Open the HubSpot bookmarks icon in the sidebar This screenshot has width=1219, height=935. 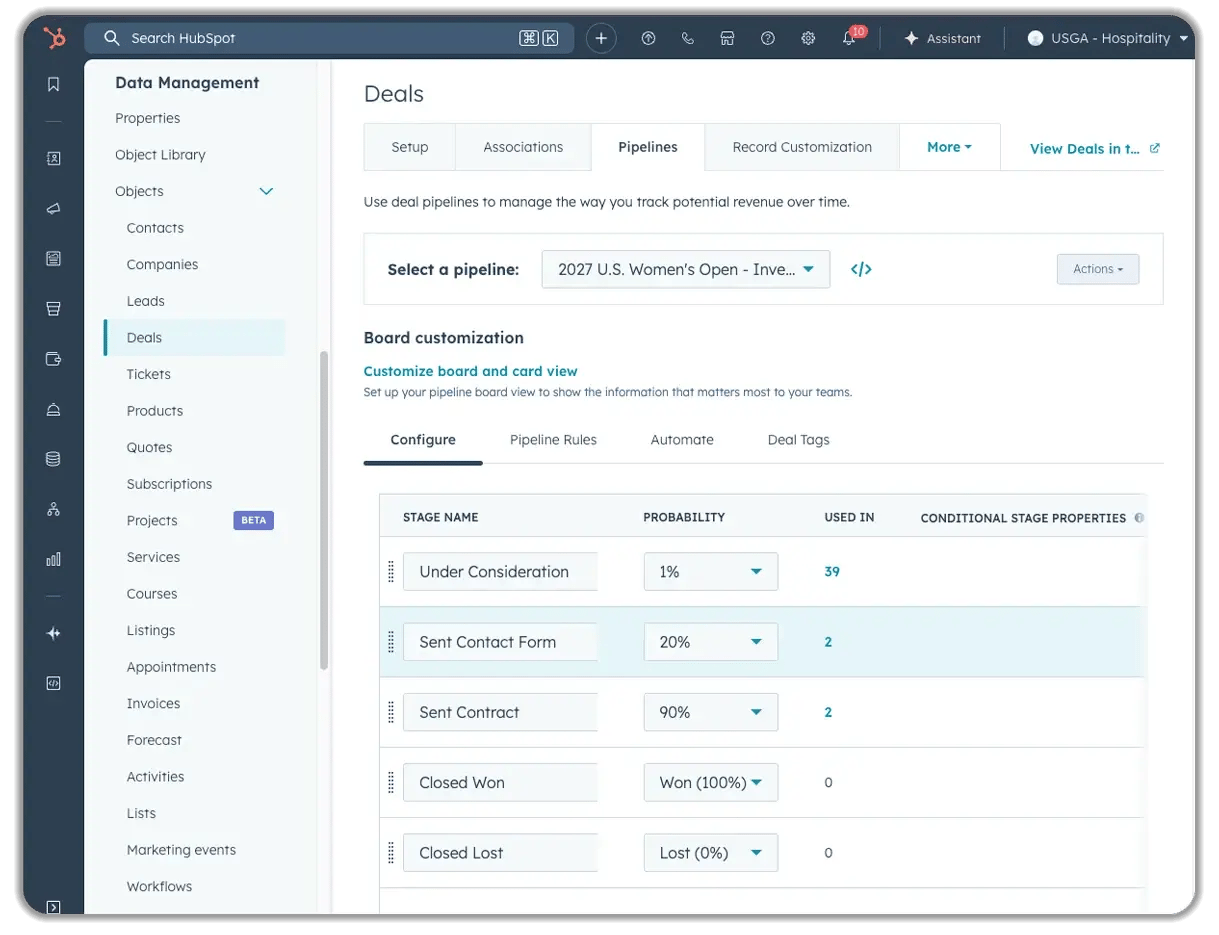click(53, 84)
